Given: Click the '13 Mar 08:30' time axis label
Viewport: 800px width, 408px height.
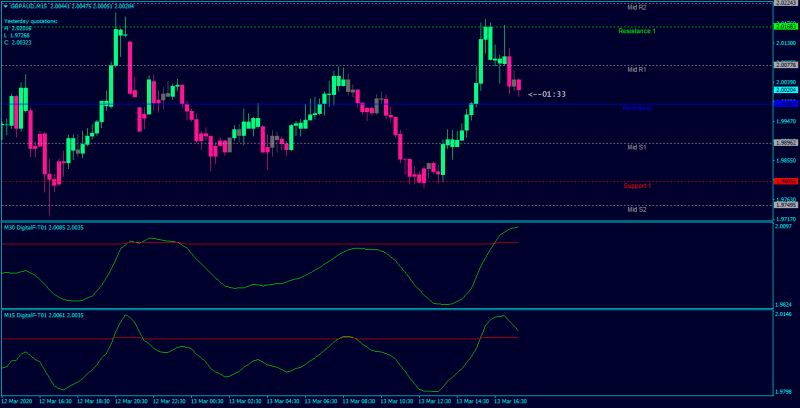Looking at the screenshot, I should 361,401.
